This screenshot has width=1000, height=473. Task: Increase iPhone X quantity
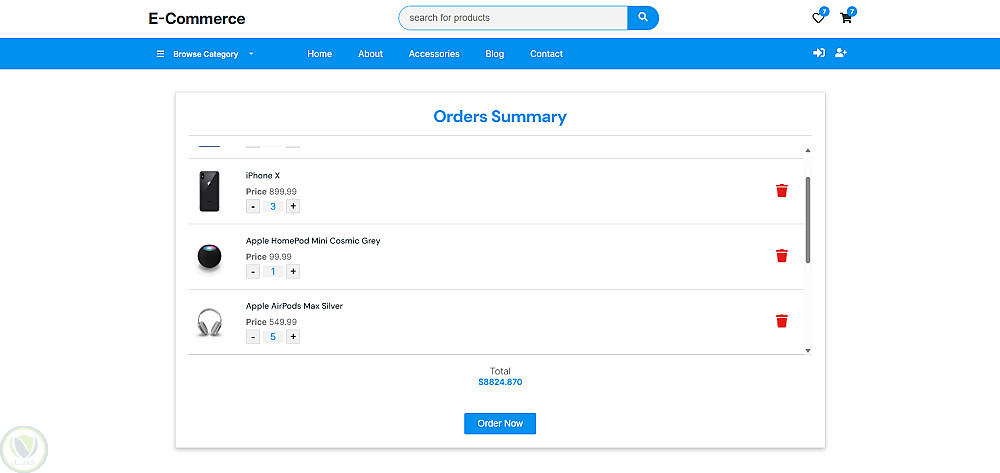tap(293, 207)
